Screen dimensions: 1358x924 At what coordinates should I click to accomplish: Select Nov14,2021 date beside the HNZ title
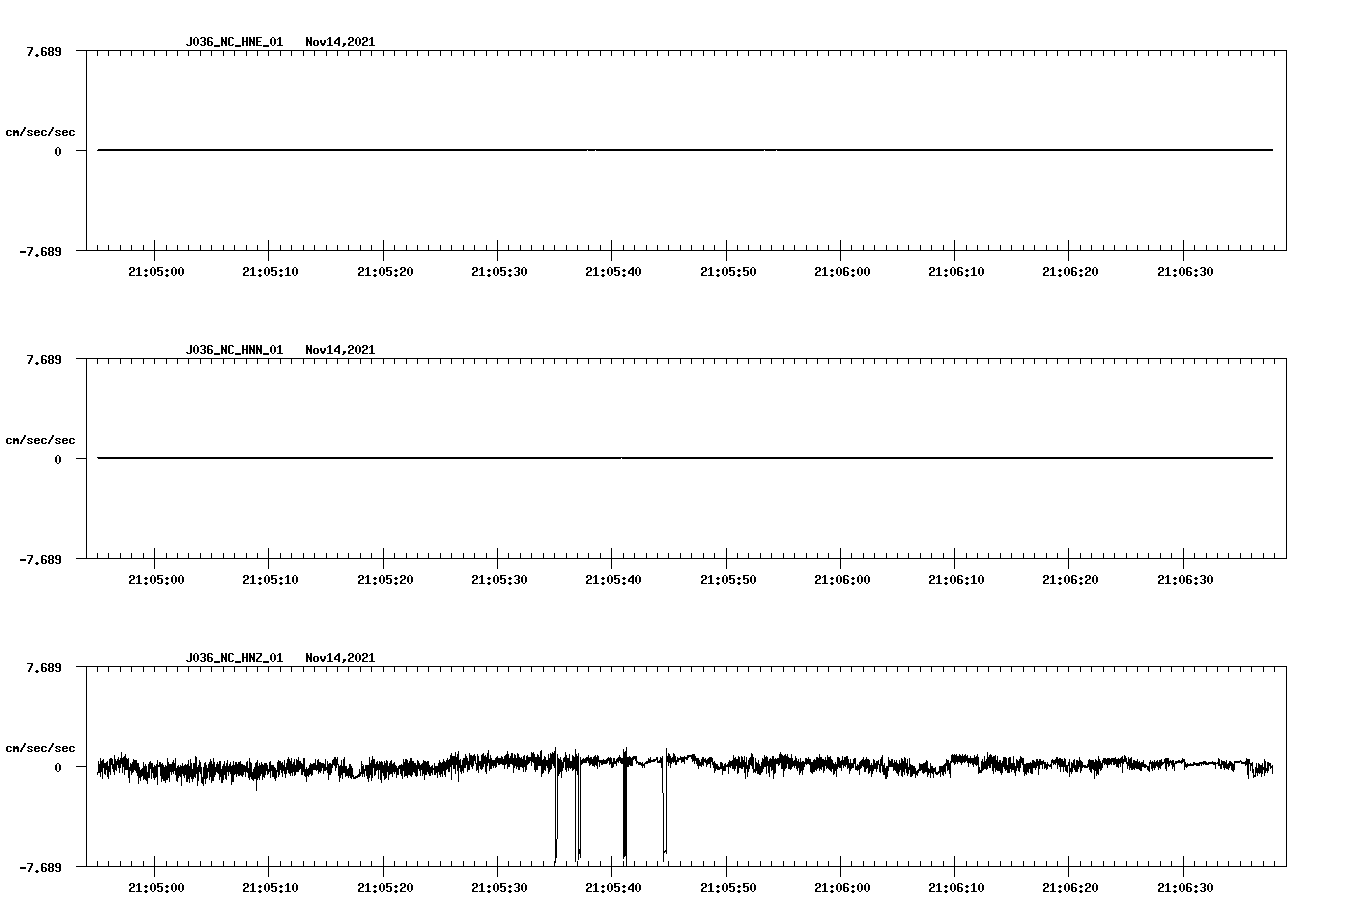point(340,658)
